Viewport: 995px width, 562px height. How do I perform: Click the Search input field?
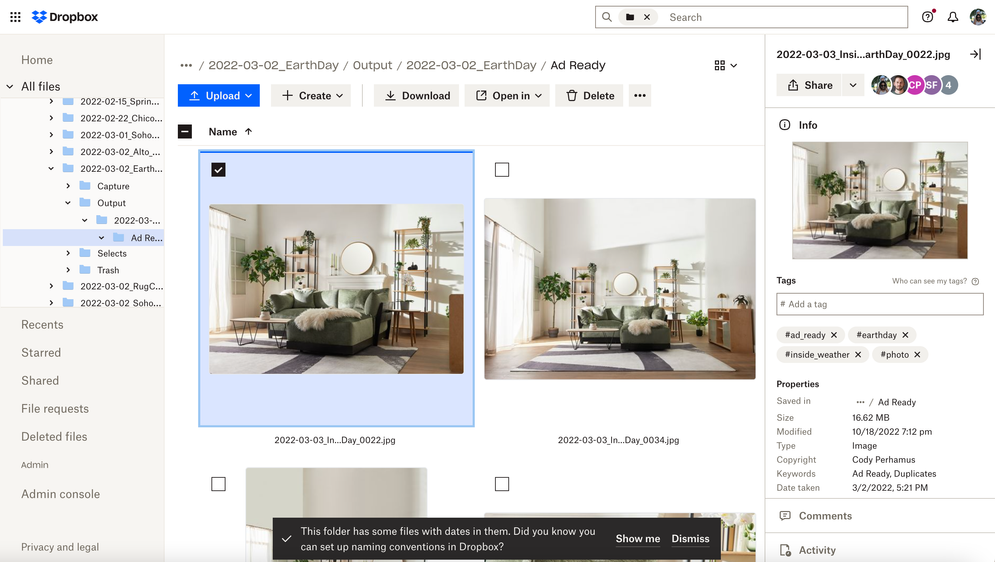pos(785,17)
